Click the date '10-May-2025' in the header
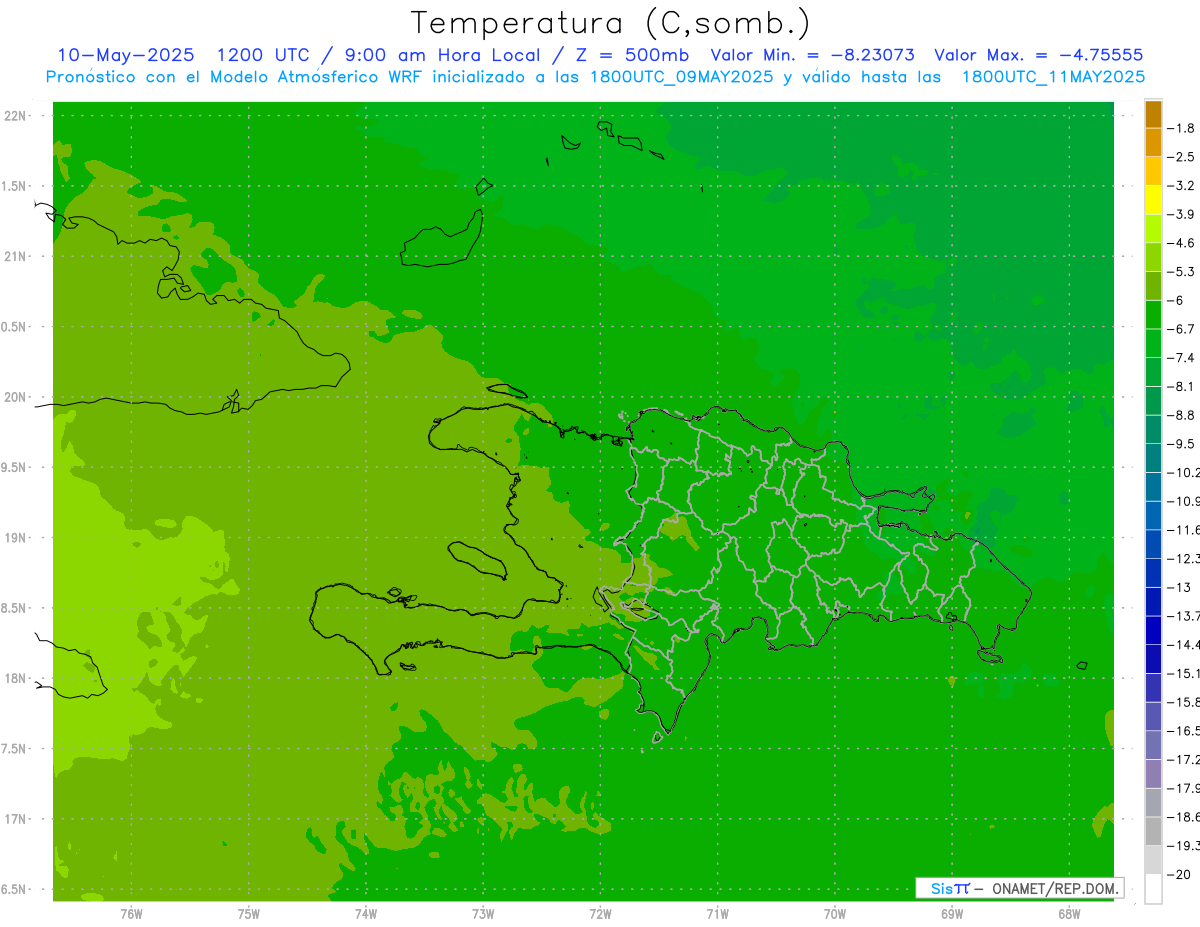 (126, 55)
